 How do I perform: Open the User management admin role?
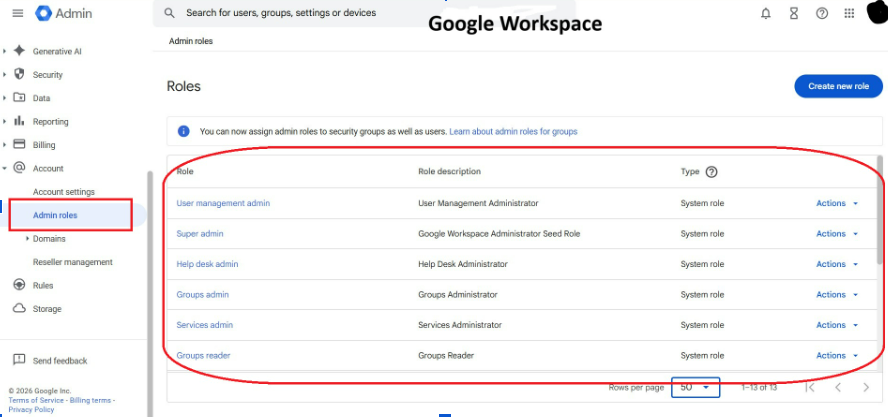(223, 203)
